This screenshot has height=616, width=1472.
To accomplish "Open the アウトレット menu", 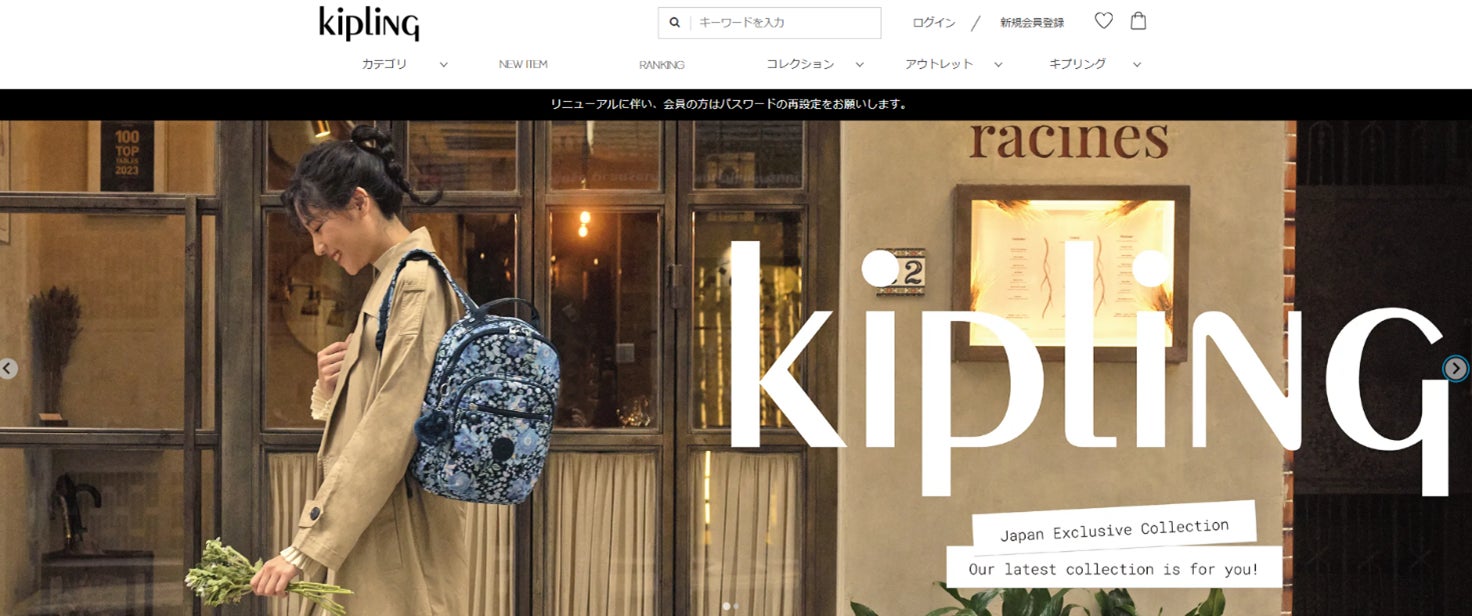I will click(x=939, y=64).
